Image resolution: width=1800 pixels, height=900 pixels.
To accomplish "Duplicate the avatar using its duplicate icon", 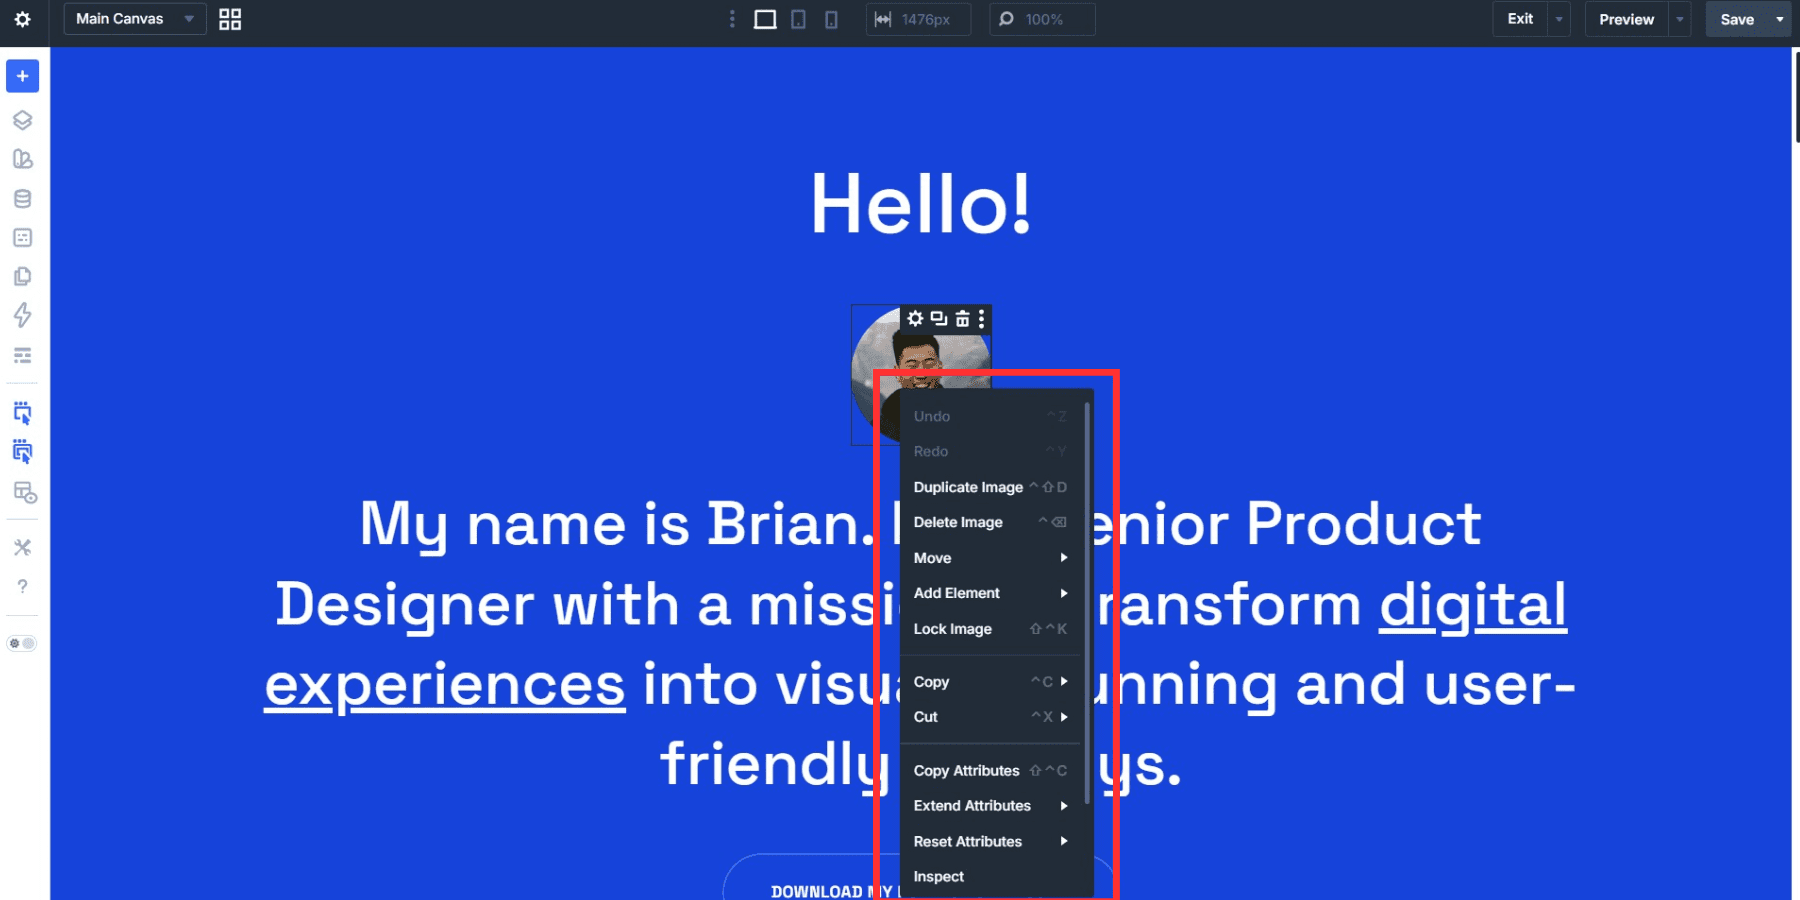I will (x=938, y=319).
